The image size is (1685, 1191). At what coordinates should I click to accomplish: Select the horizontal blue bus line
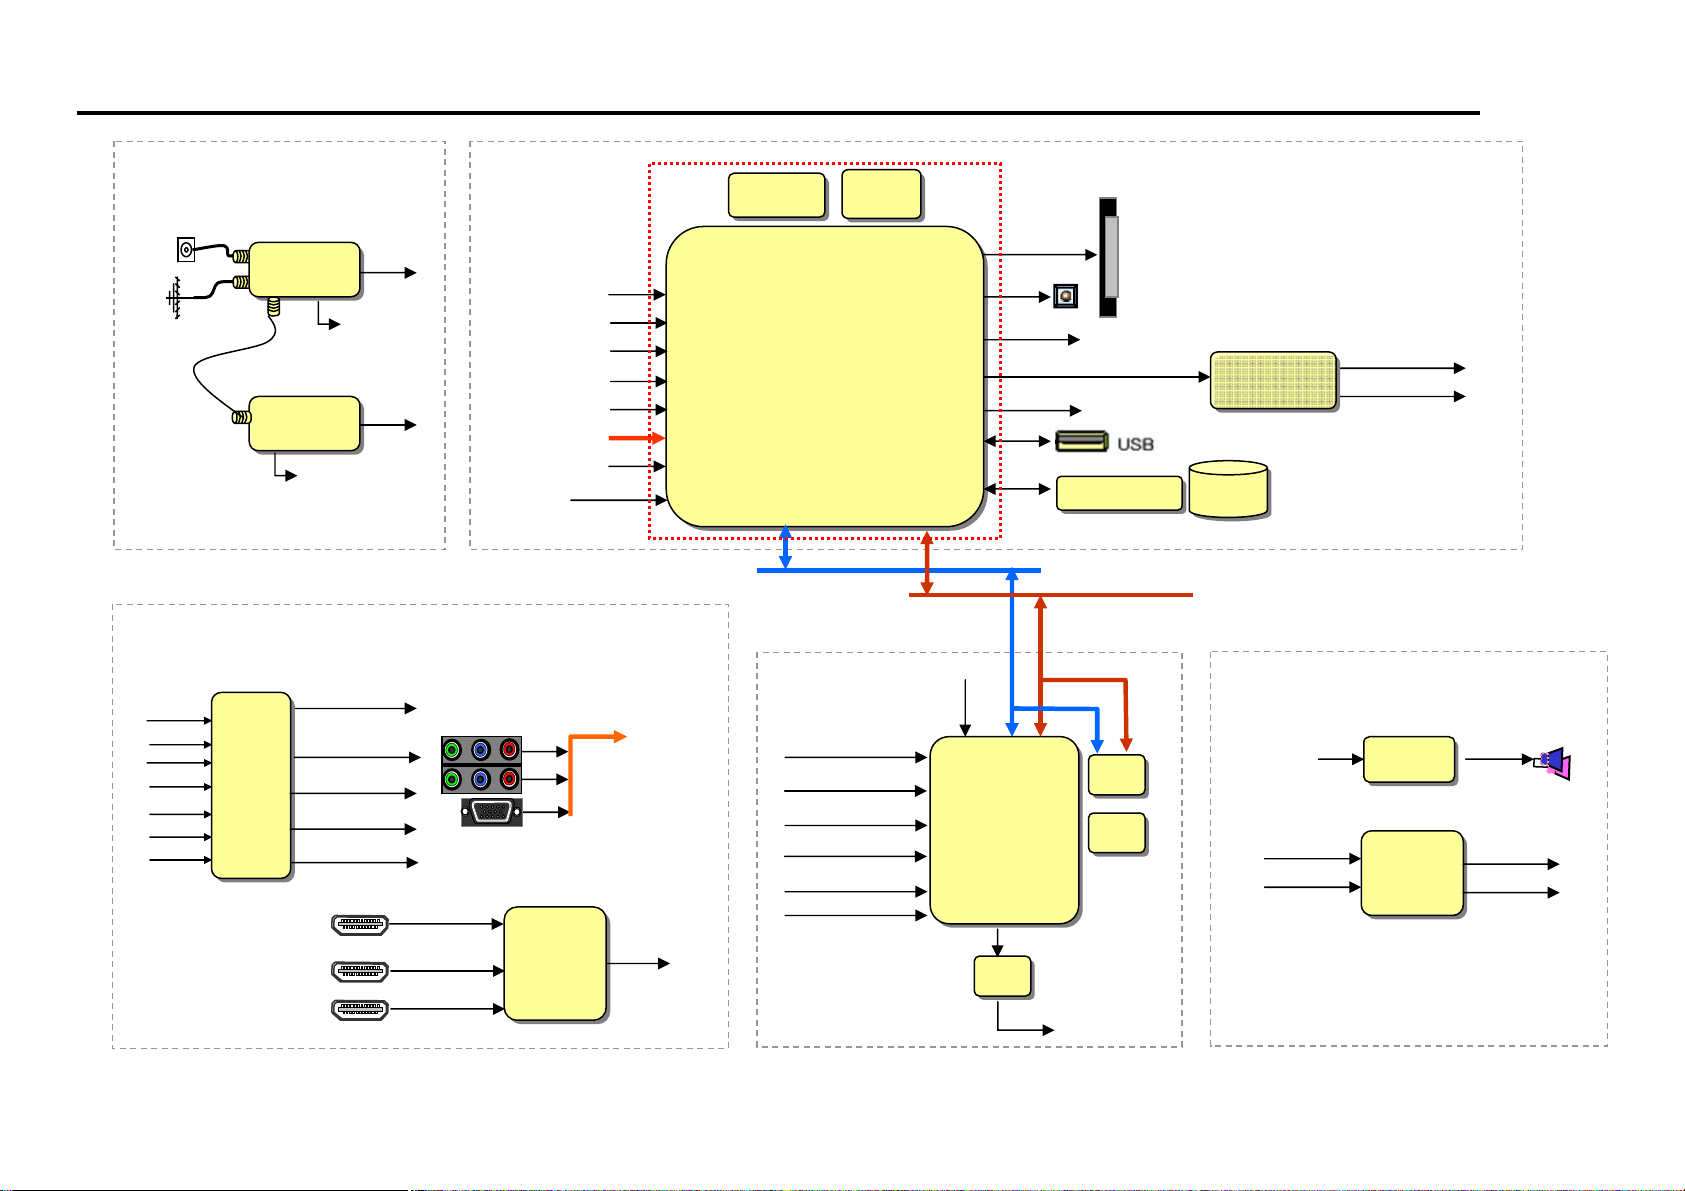point(899,570)
